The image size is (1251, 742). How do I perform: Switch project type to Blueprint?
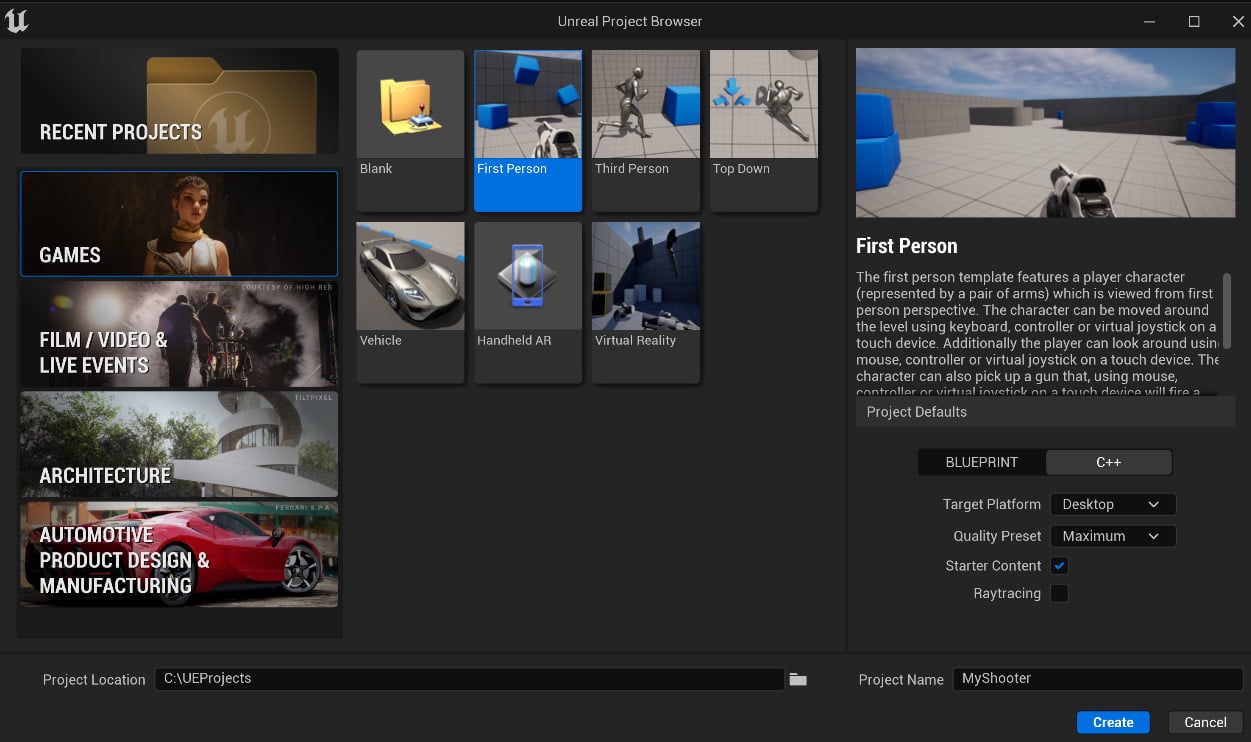pos(982,462)
